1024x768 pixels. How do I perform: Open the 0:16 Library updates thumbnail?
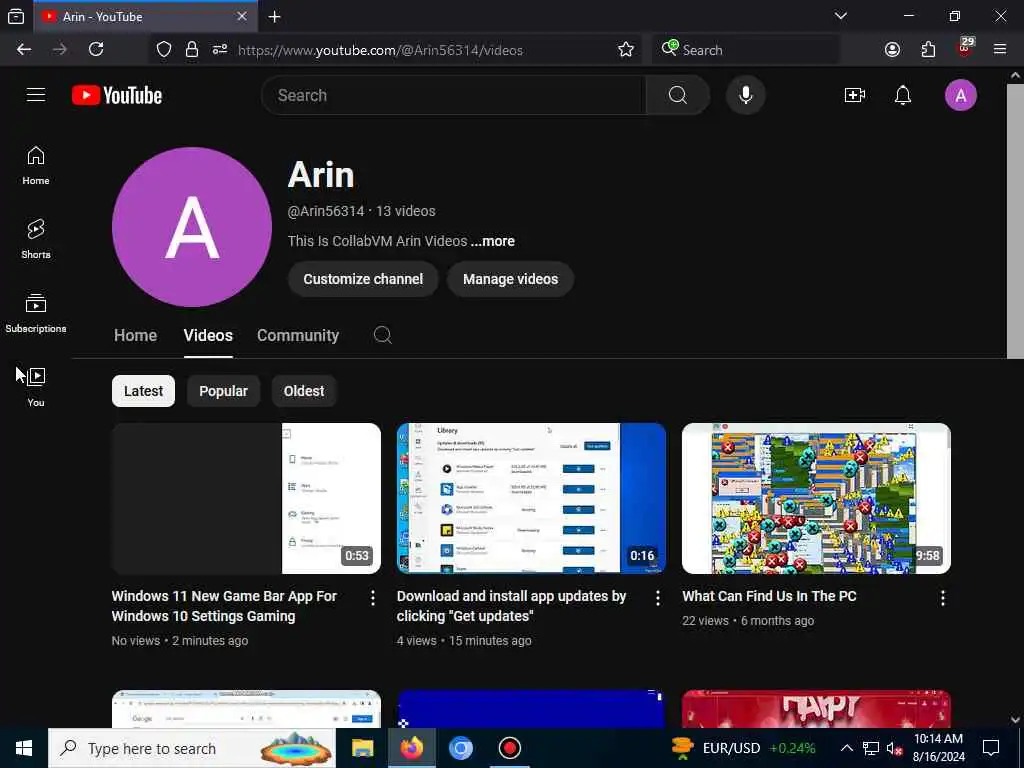coord(531,498)
